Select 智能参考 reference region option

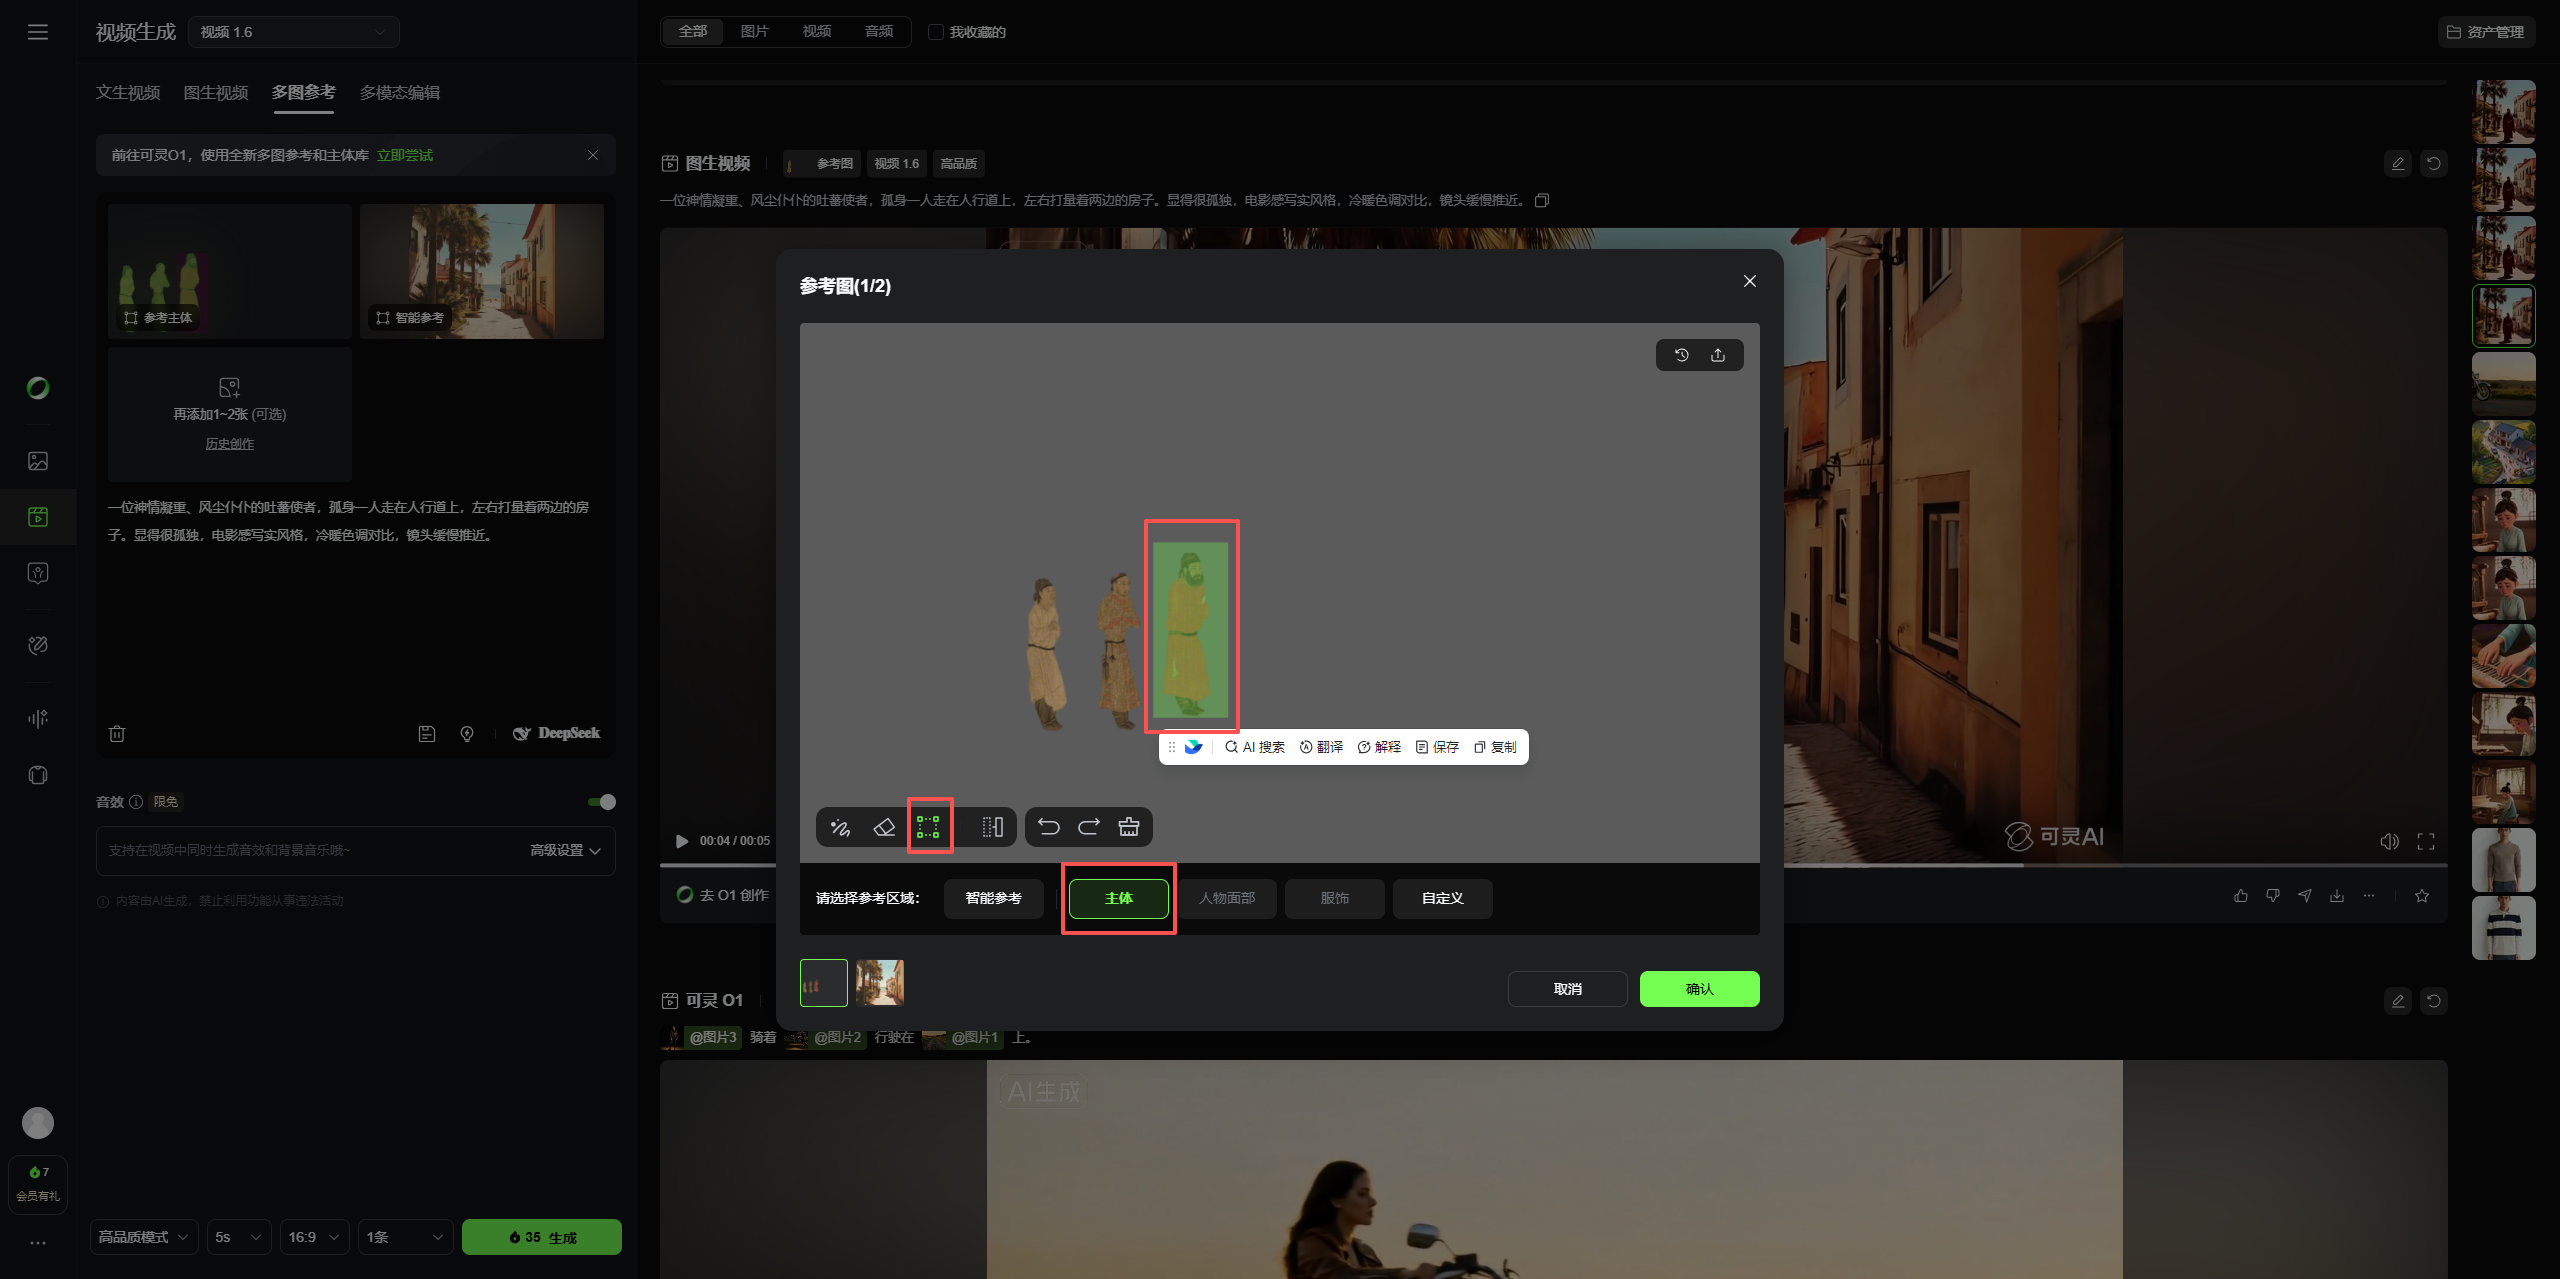click(993, 898)
